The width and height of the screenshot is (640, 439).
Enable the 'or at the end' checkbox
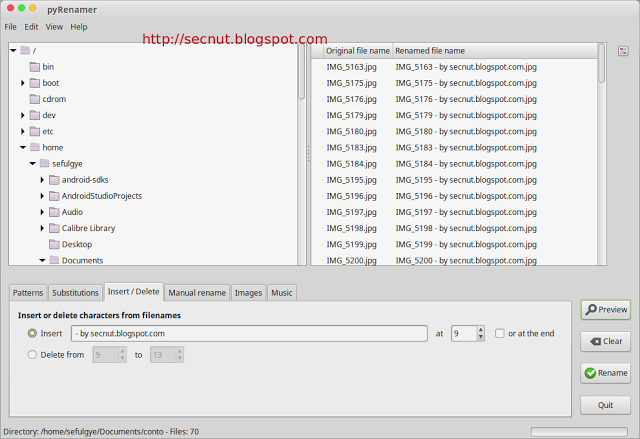(x=500, y=333)
